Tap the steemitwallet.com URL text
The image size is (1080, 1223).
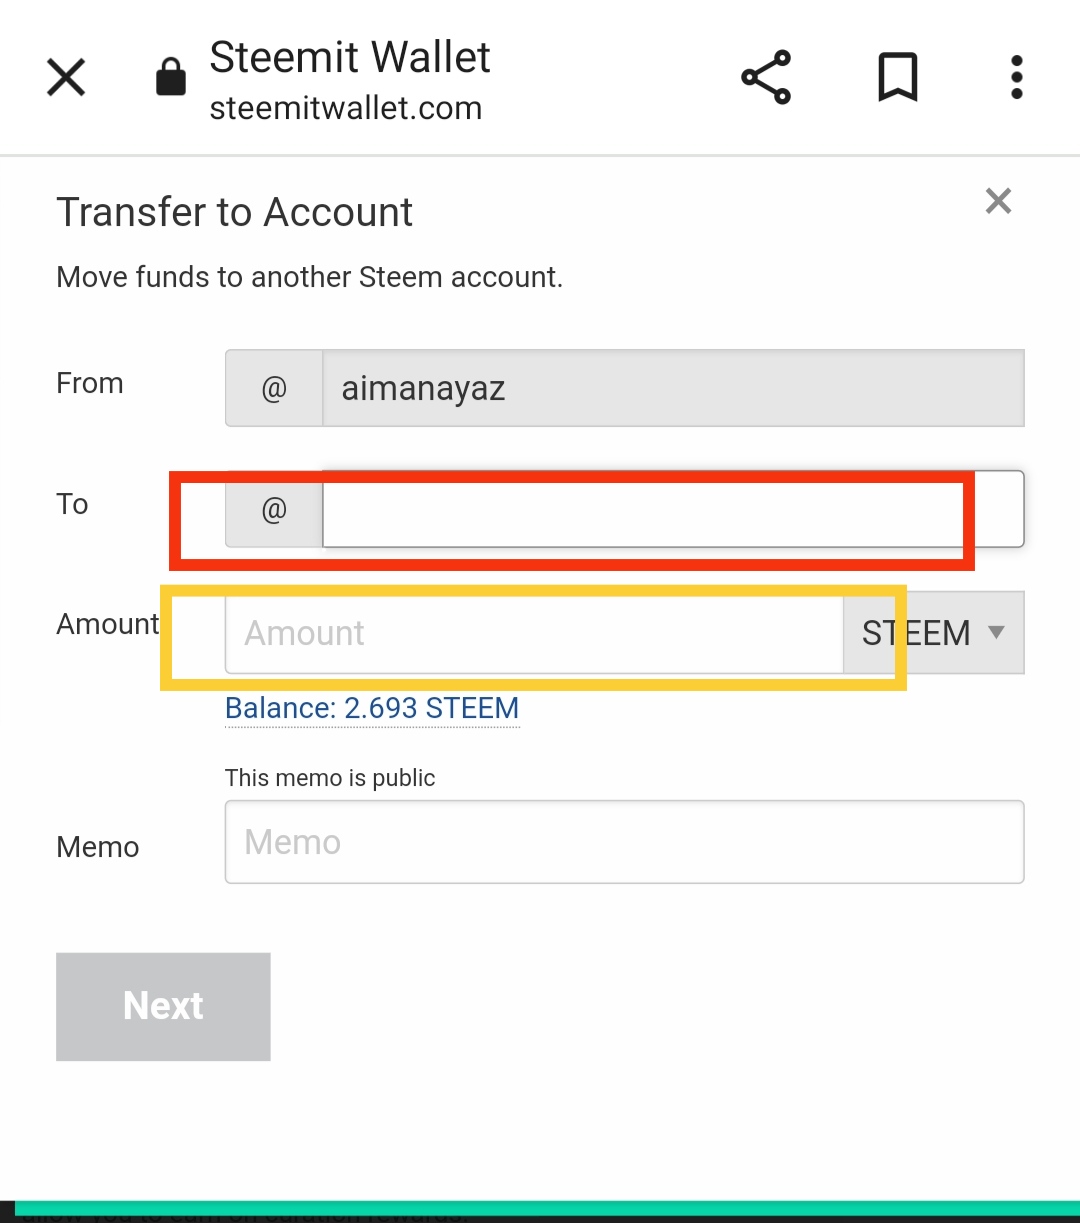[345, 108]
